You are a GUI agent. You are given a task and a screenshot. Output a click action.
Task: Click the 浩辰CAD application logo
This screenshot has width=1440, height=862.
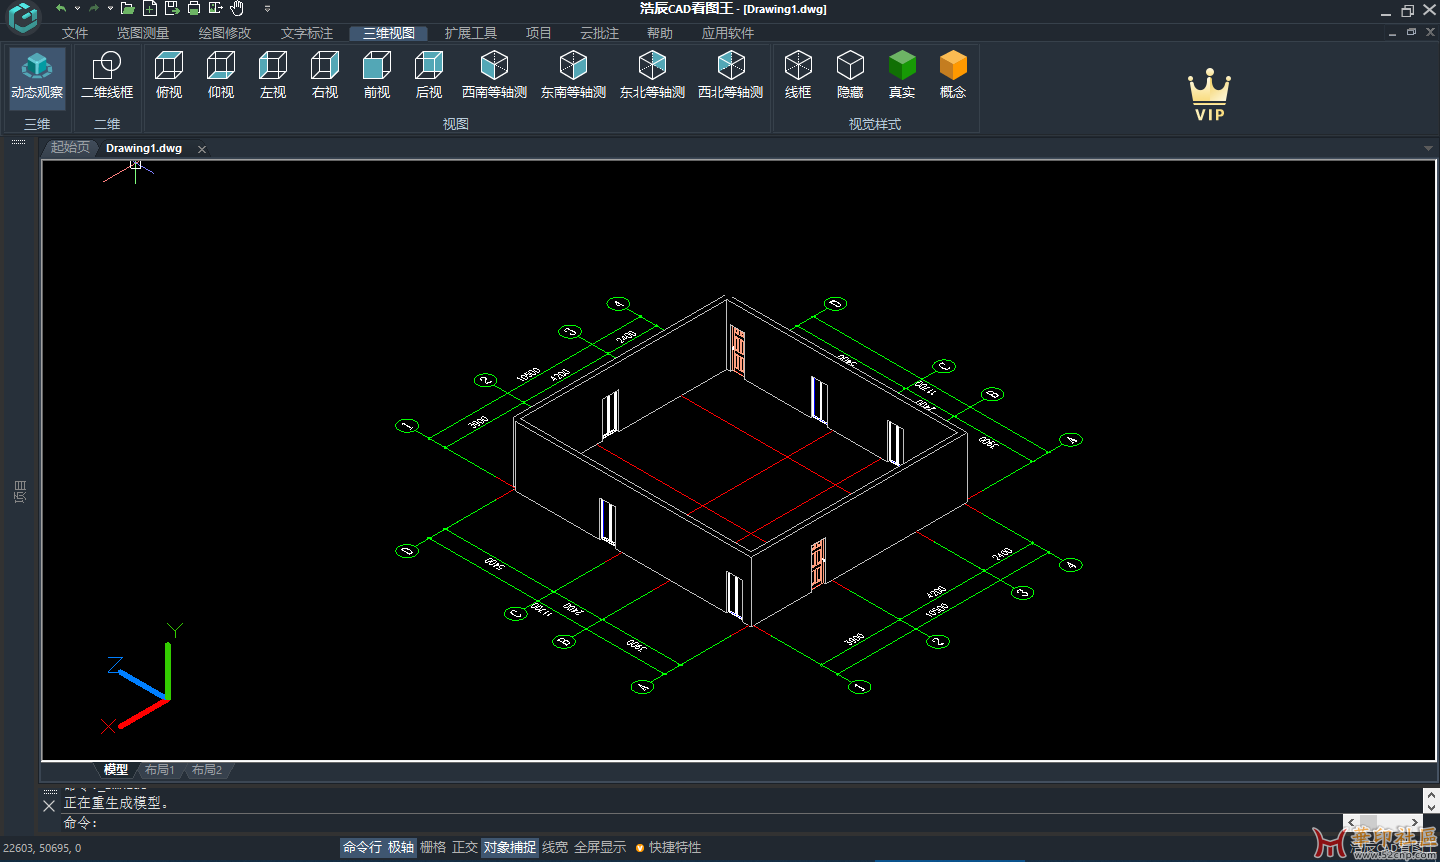click(22, 17)
